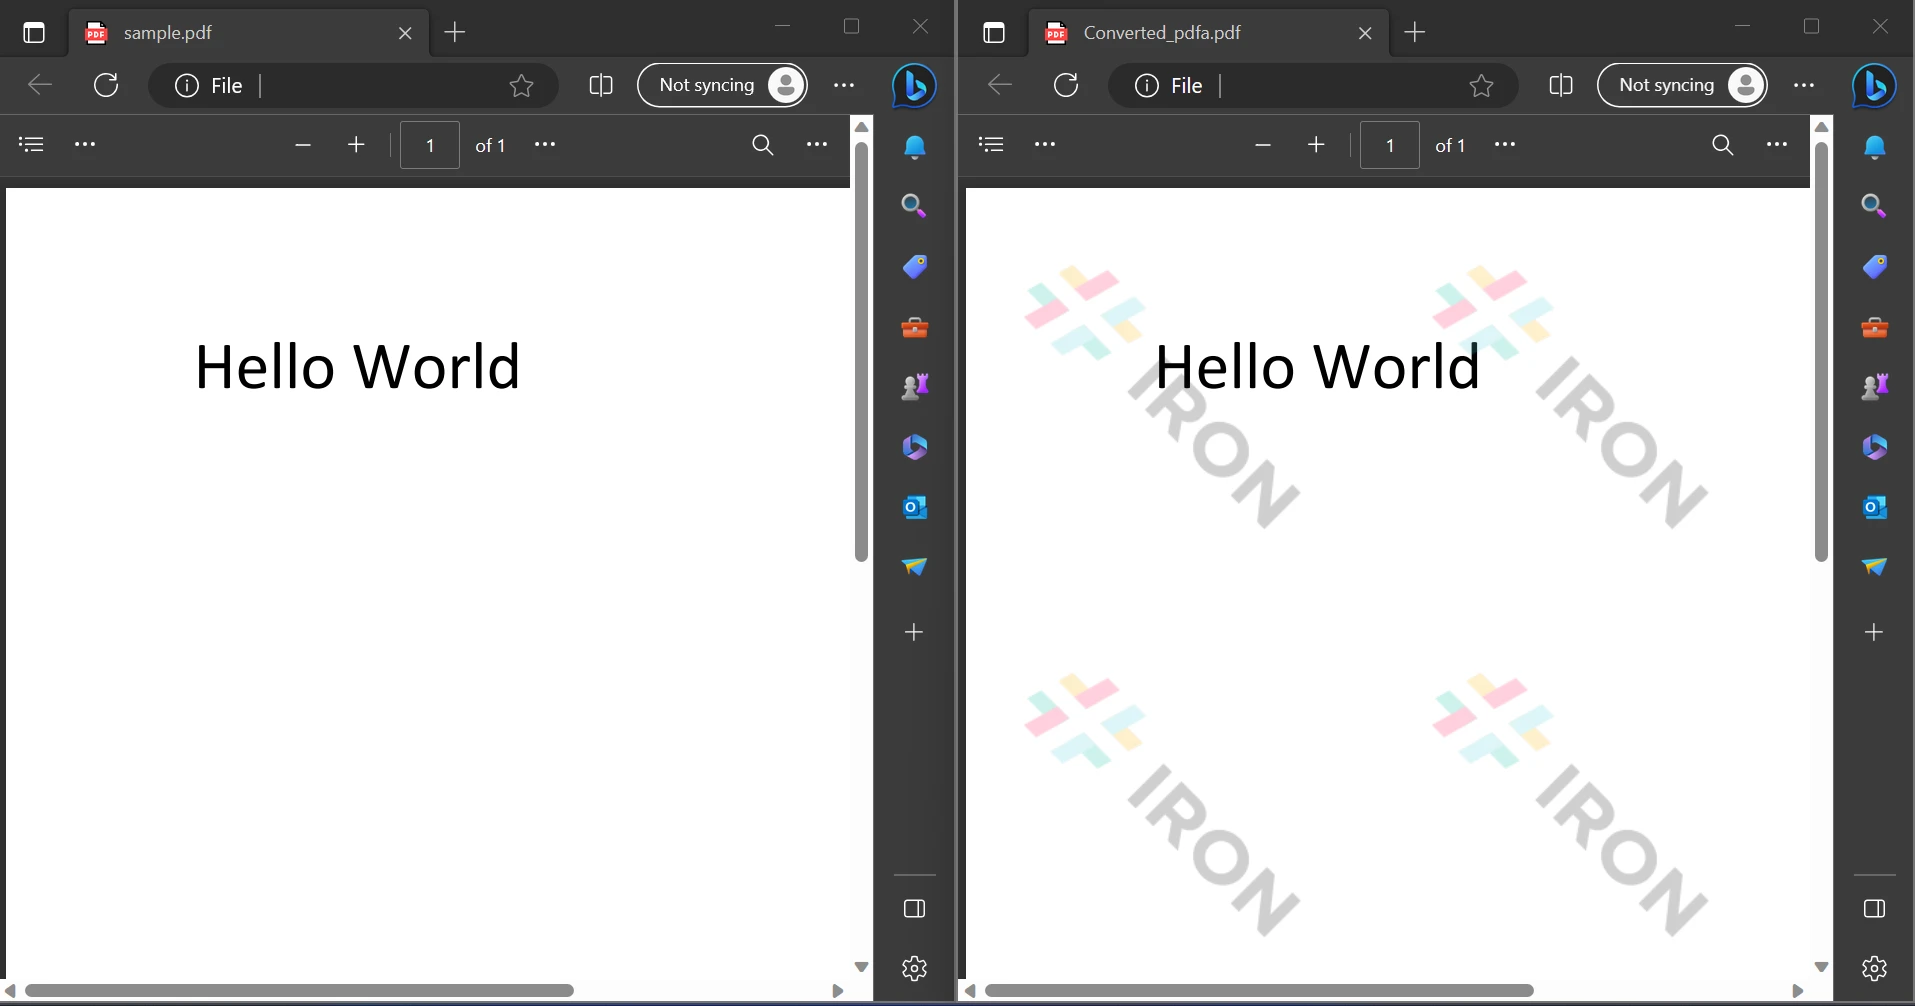Open Games chess icon in sample.pdf sidebar
The width and height of the screenshot is (1915, 1006).
tap(914, 386)
